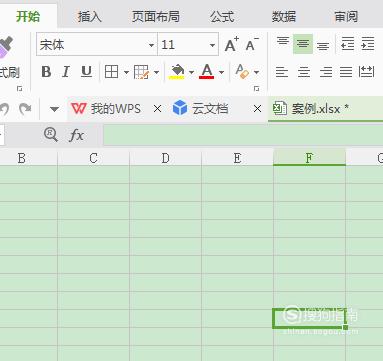The image size is (383, 361).
Task: Switch to 我的WPS document tab
Action: [107, 109]
